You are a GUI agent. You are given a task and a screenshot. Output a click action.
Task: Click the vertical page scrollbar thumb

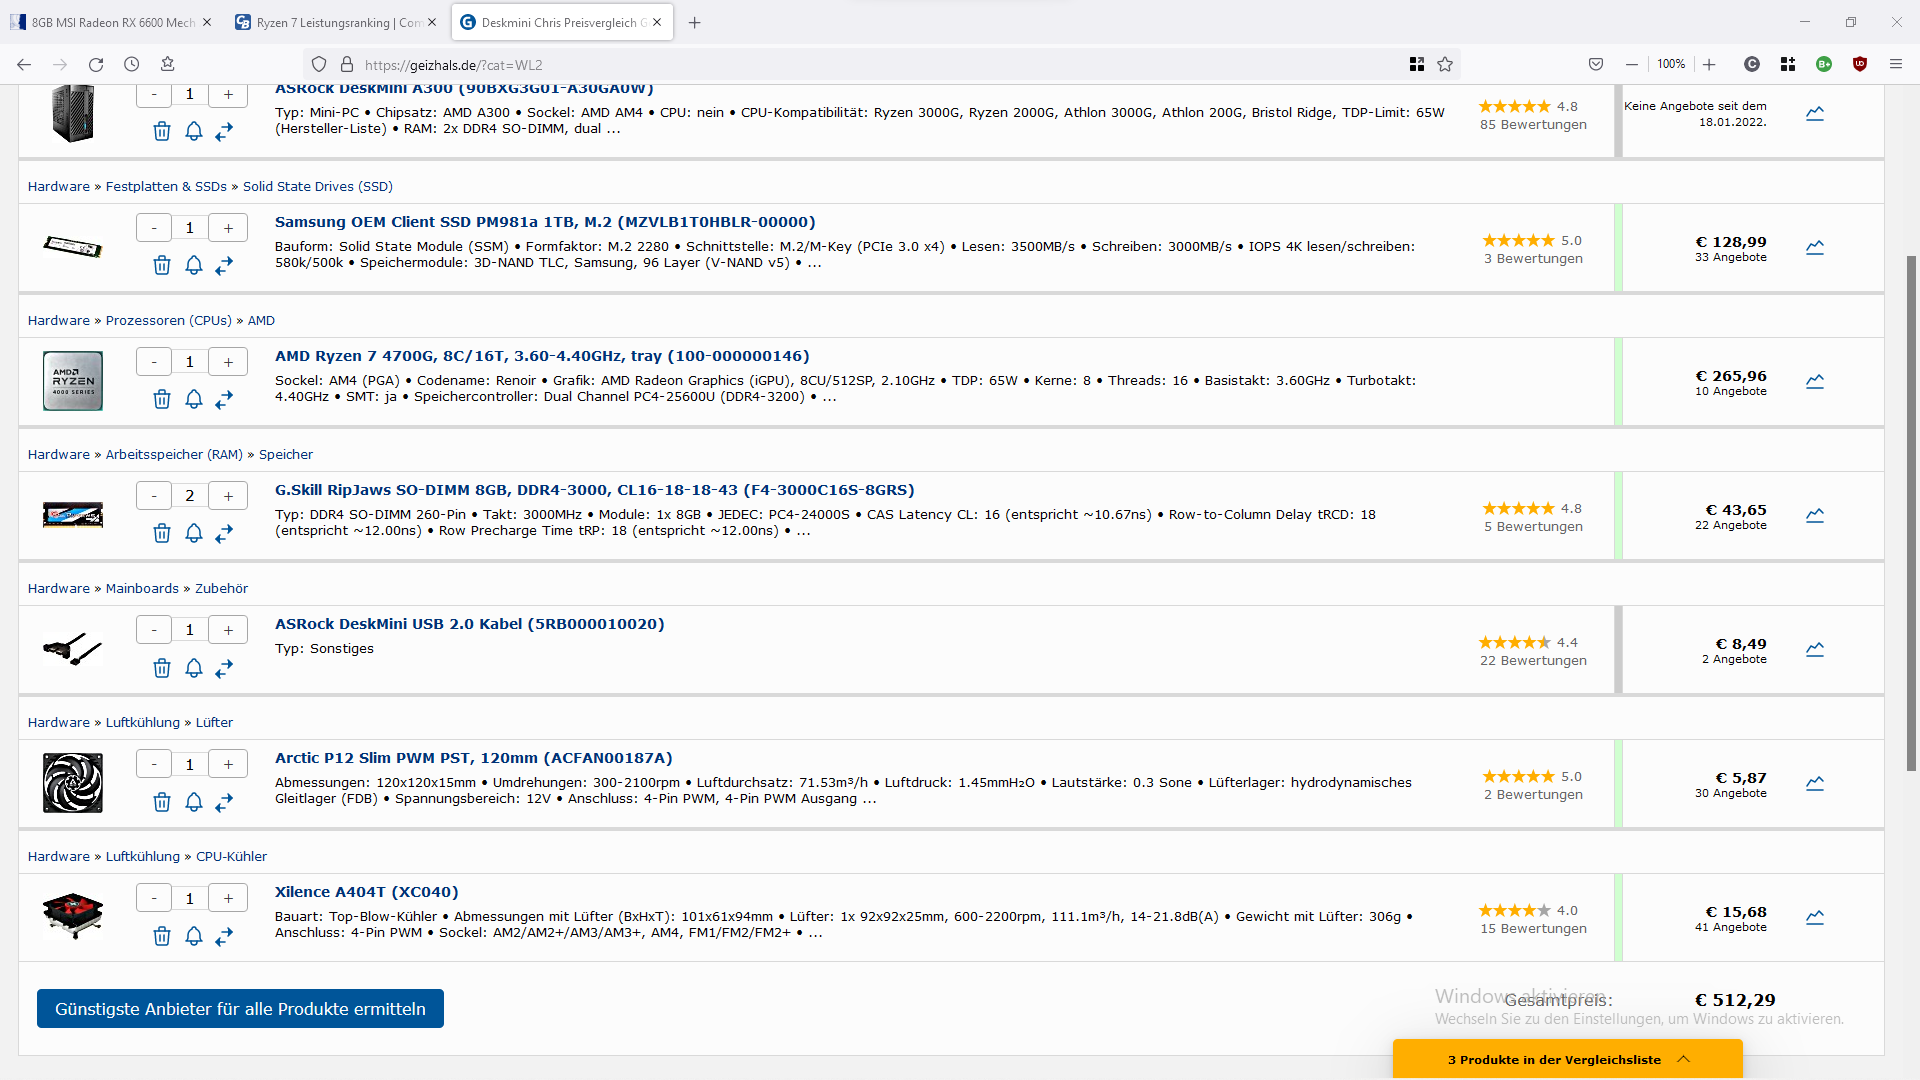1911,513
